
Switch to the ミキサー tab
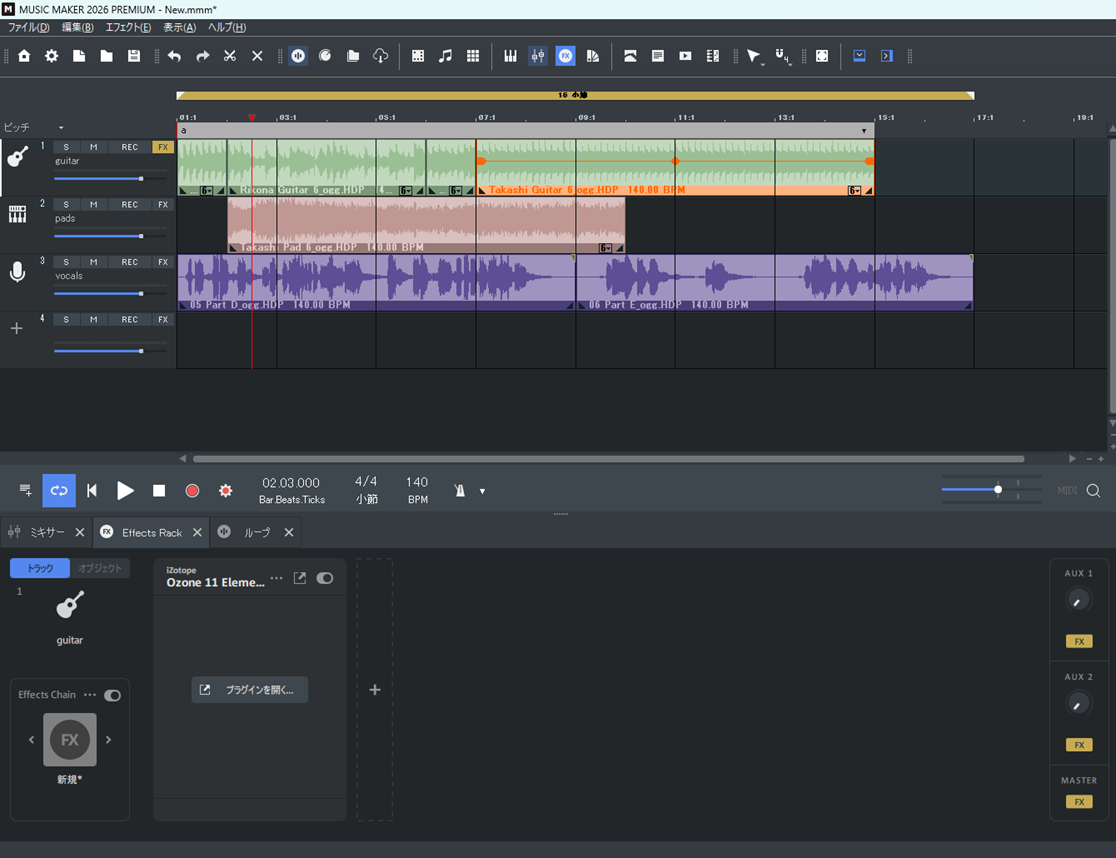click(x=47, y=532)
